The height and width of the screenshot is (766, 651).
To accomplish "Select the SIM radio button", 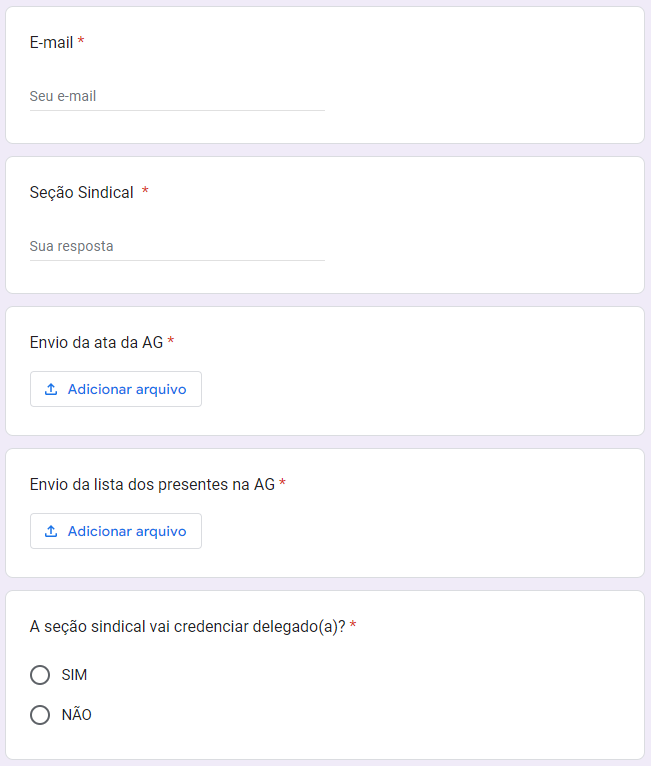I will [40, 675].
